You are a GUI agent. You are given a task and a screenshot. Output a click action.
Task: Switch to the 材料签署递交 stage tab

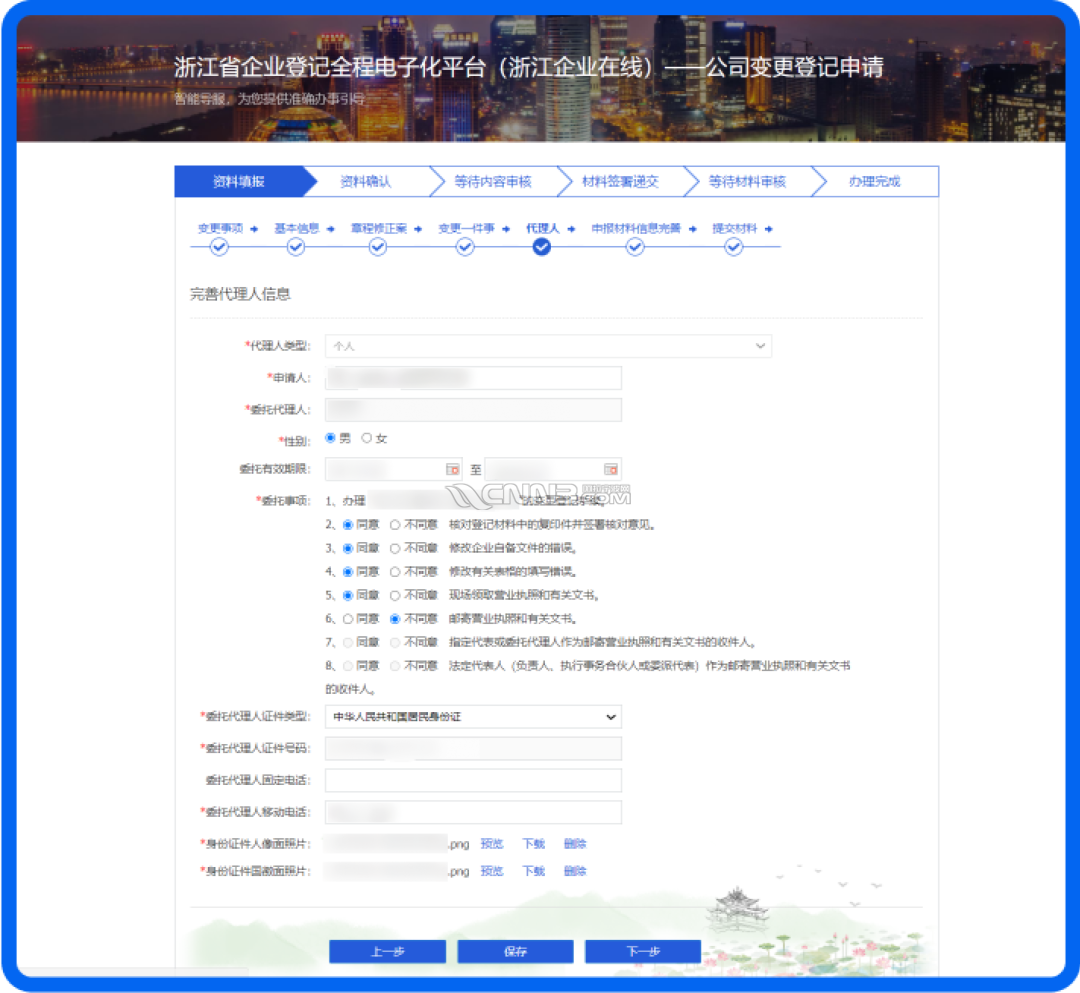[x=620, y=182]
